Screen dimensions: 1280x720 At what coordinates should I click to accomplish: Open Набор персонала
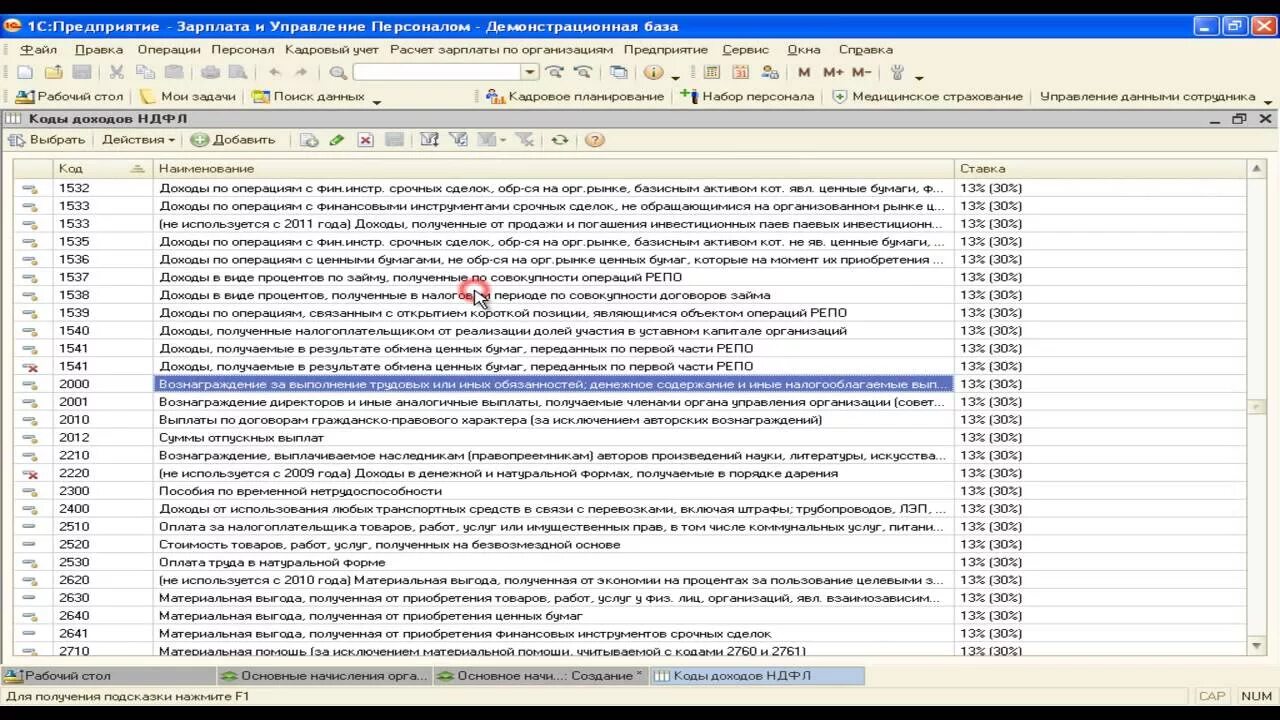pos(748,97)
